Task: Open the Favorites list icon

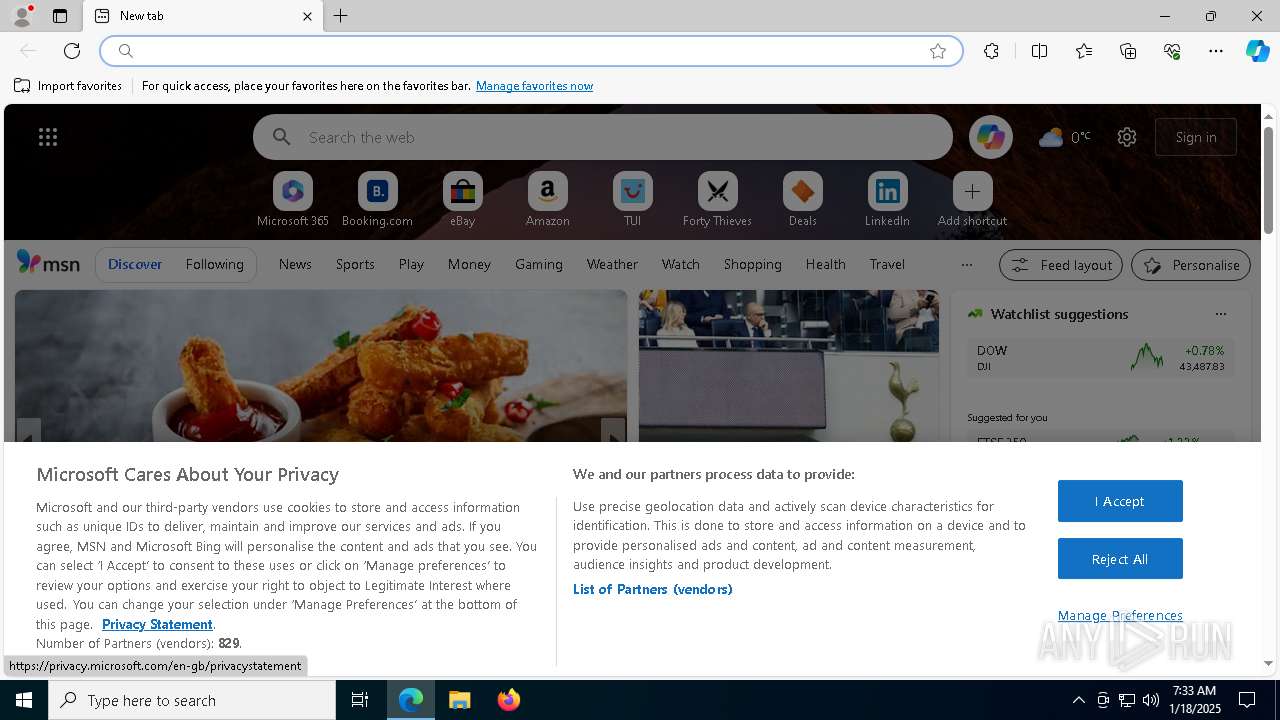Action: coord(1084,51)
